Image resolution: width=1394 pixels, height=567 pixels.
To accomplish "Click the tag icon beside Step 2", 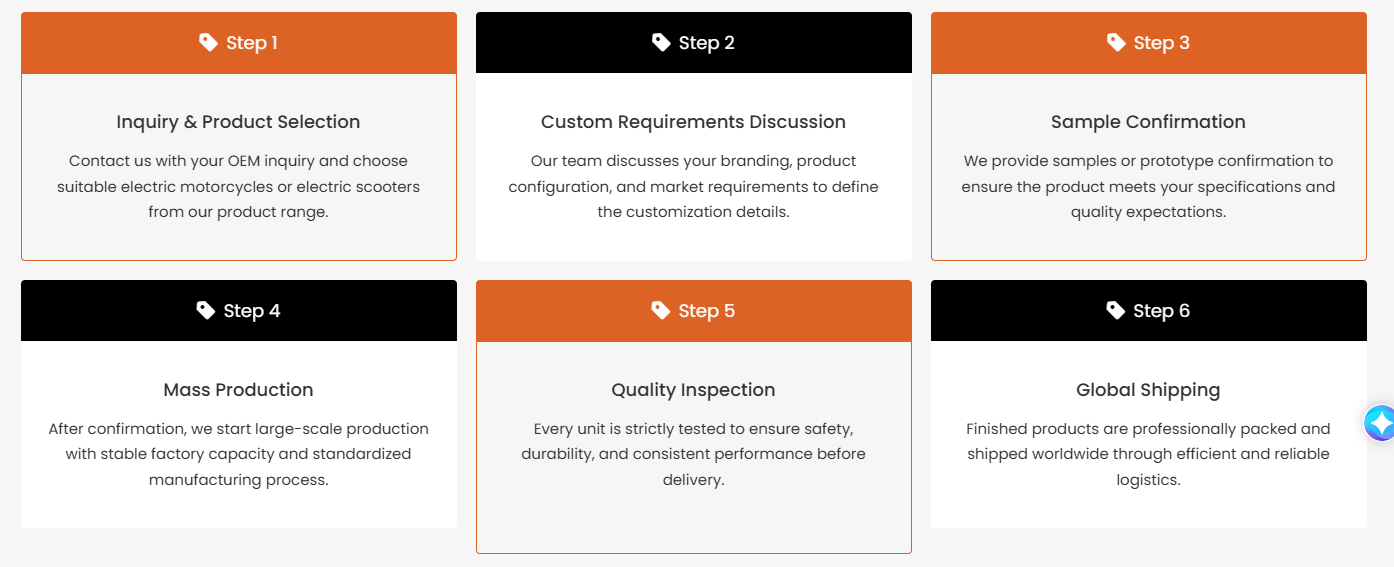I will pyautogui.click(x=661, y=42).
